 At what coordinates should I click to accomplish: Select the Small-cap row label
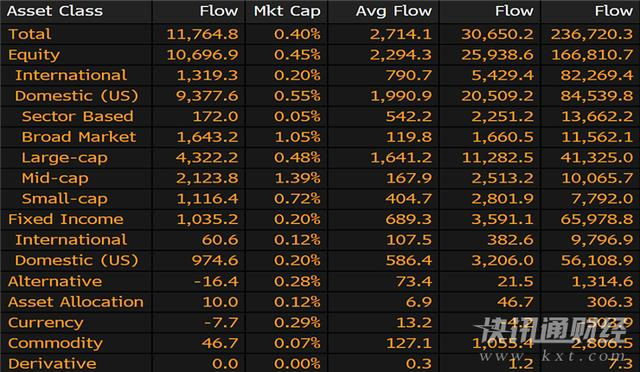[64, 198]
